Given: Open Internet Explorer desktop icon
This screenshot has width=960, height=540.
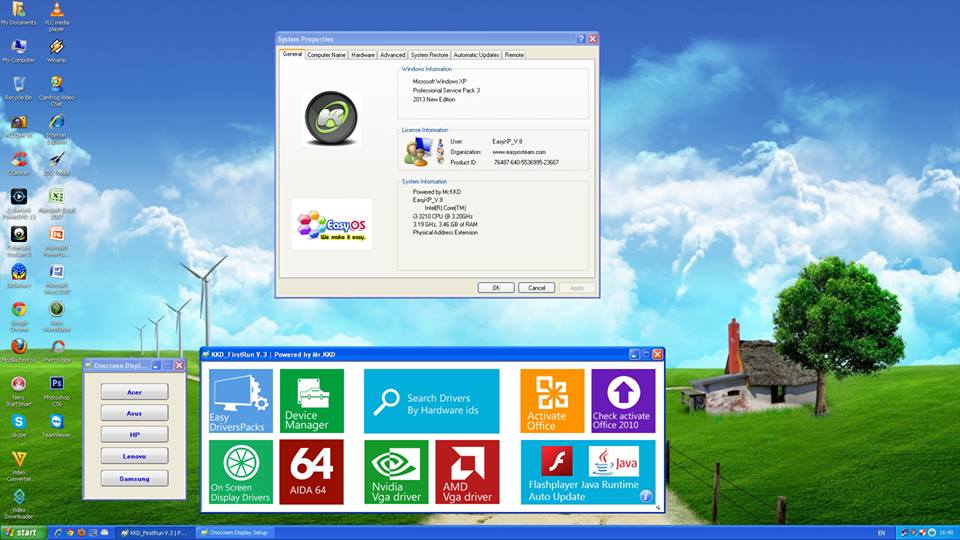Looking at the screenshot, I should [x=56, y=129].
